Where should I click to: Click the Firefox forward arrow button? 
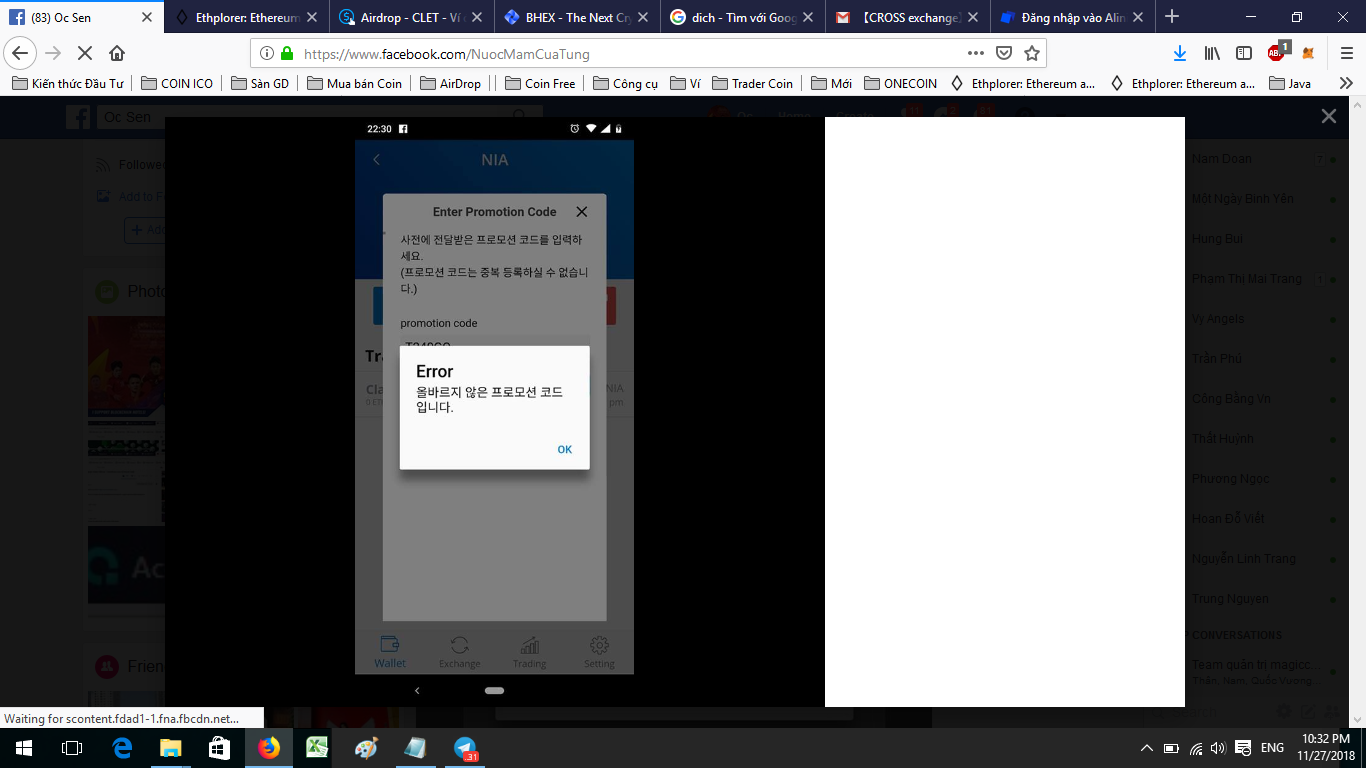pos(54,53)
